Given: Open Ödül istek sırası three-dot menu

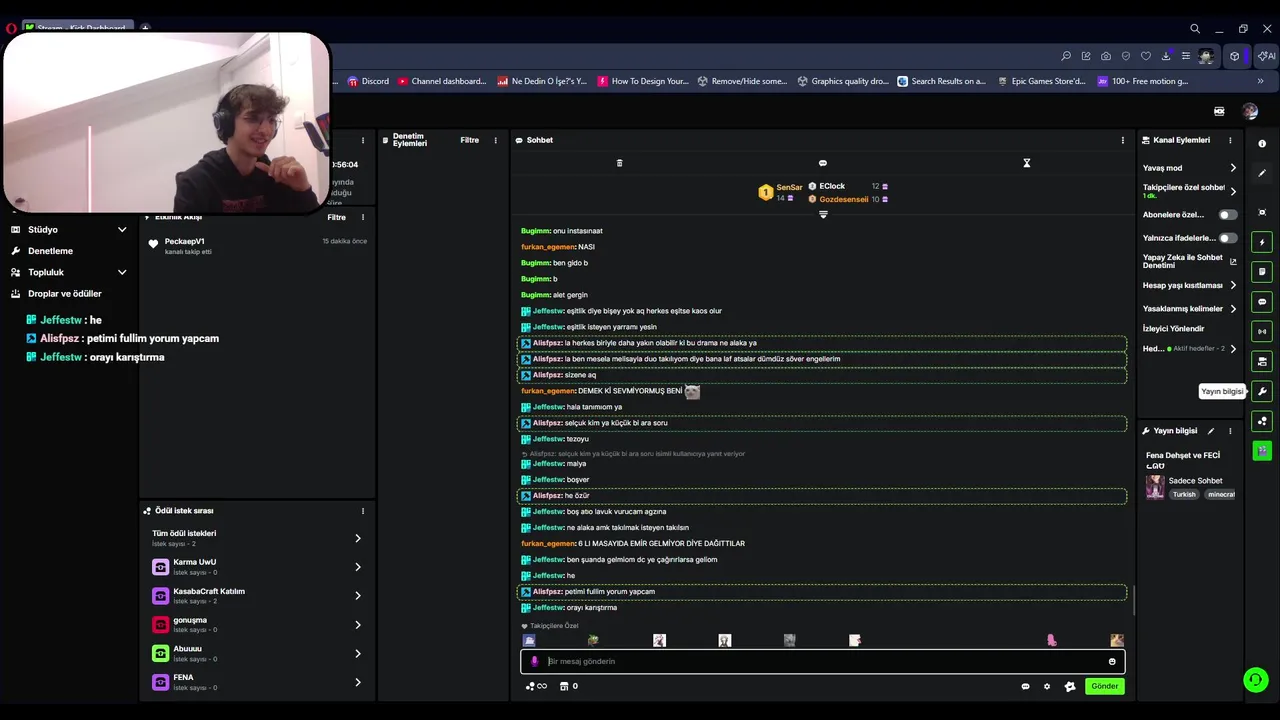Looking at the screenshot, I should [363, 511].
